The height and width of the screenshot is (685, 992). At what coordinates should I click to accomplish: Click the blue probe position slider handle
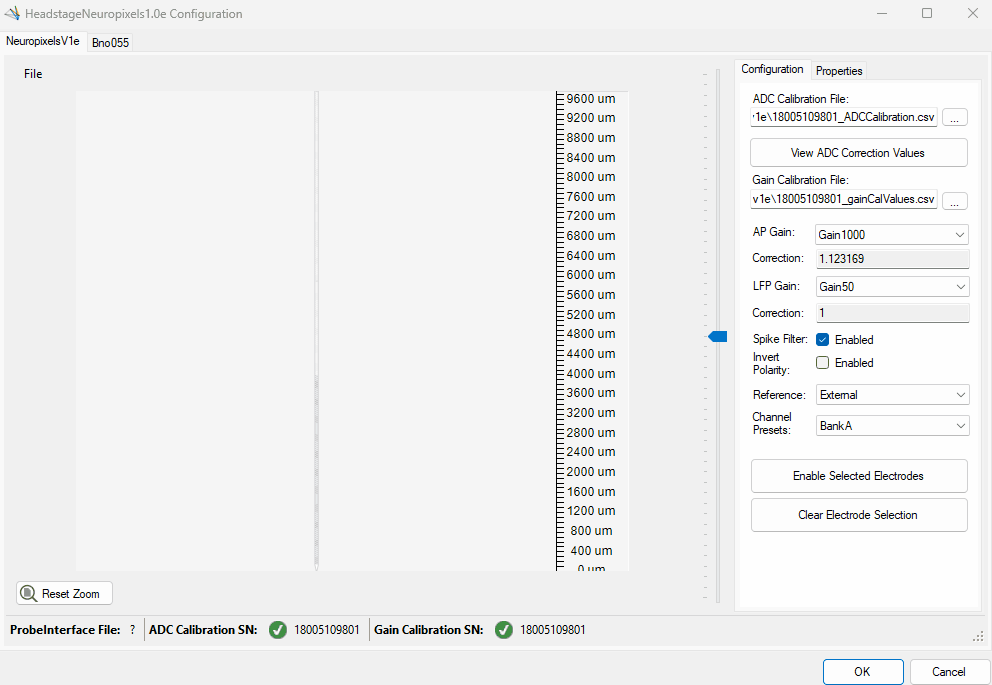coord(717,337)
